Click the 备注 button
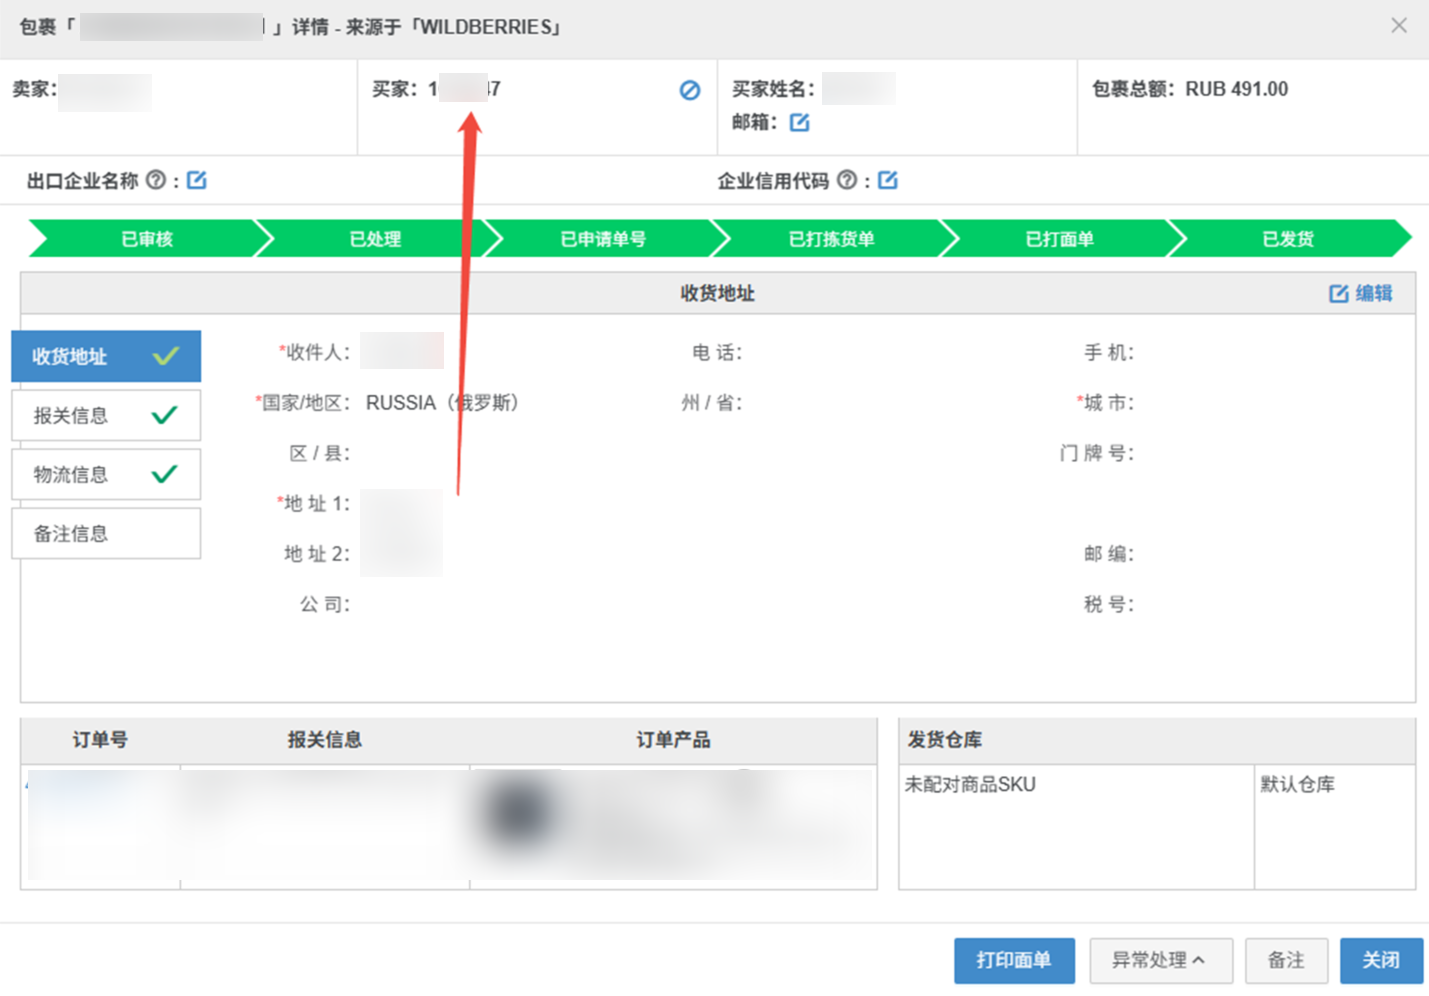 click(x=1286, y=960)
